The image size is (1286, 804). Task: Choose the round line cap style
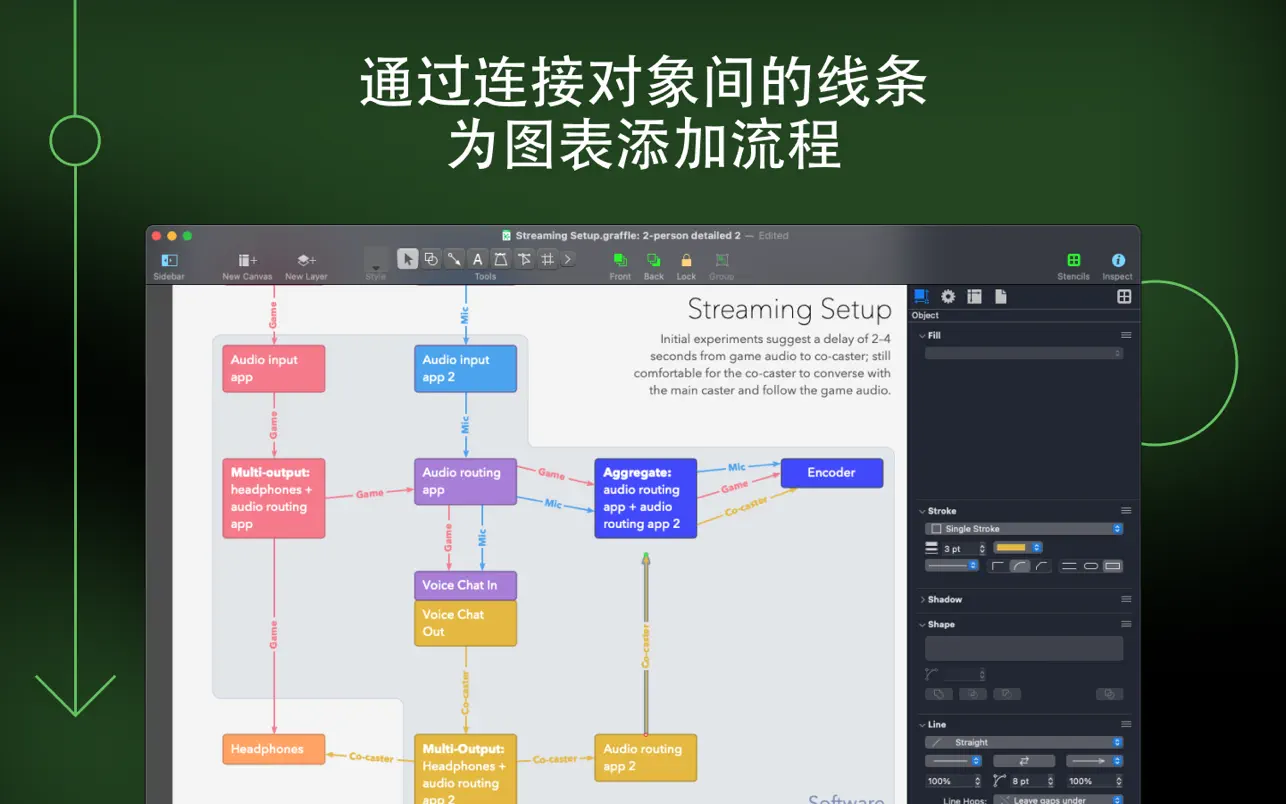[1091, 566]
